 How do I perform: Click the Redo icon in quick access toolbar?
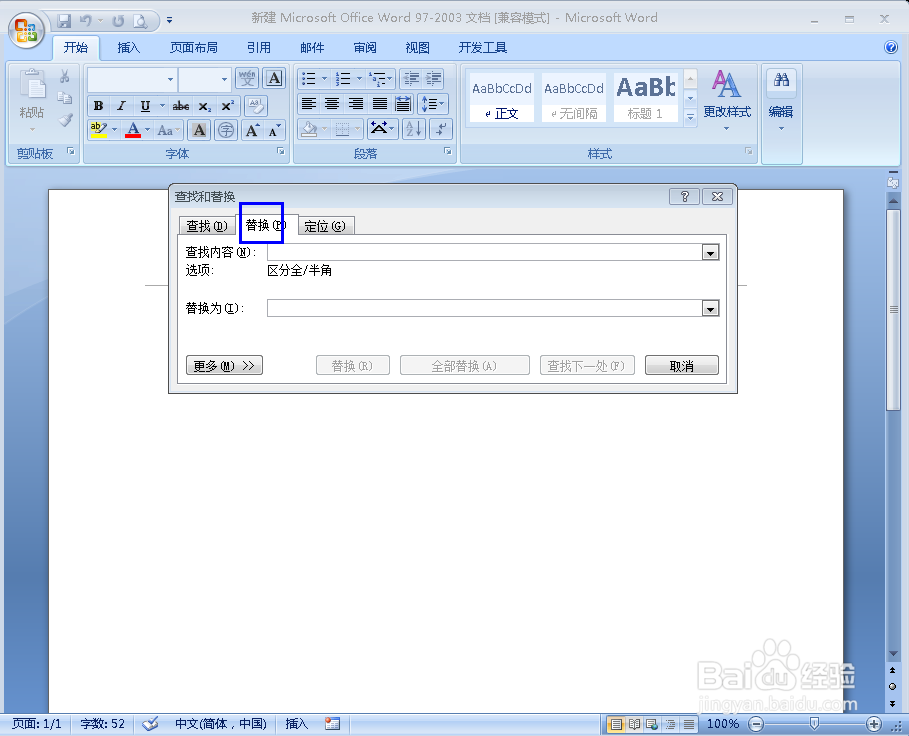pyautogui.click(x=118, y=21)
